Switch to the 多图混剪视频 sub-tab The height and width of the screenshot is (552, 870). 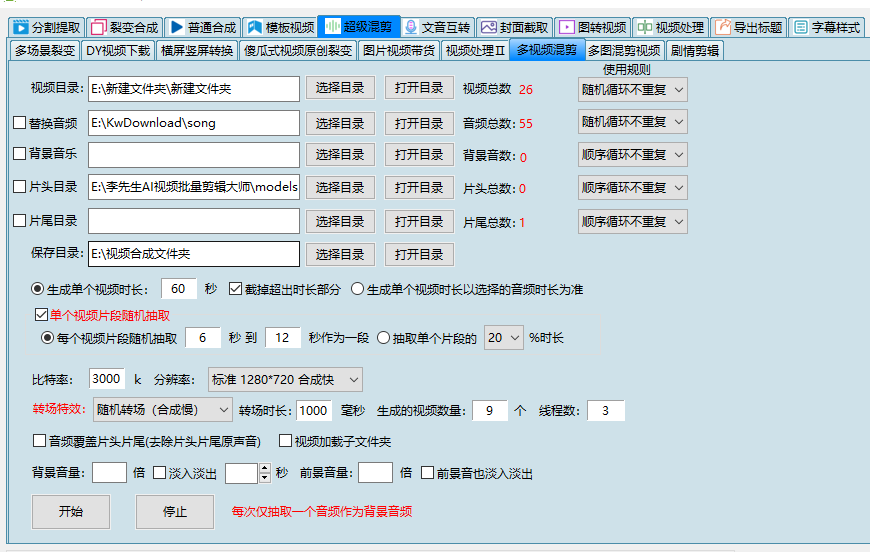tap(623, 50)
